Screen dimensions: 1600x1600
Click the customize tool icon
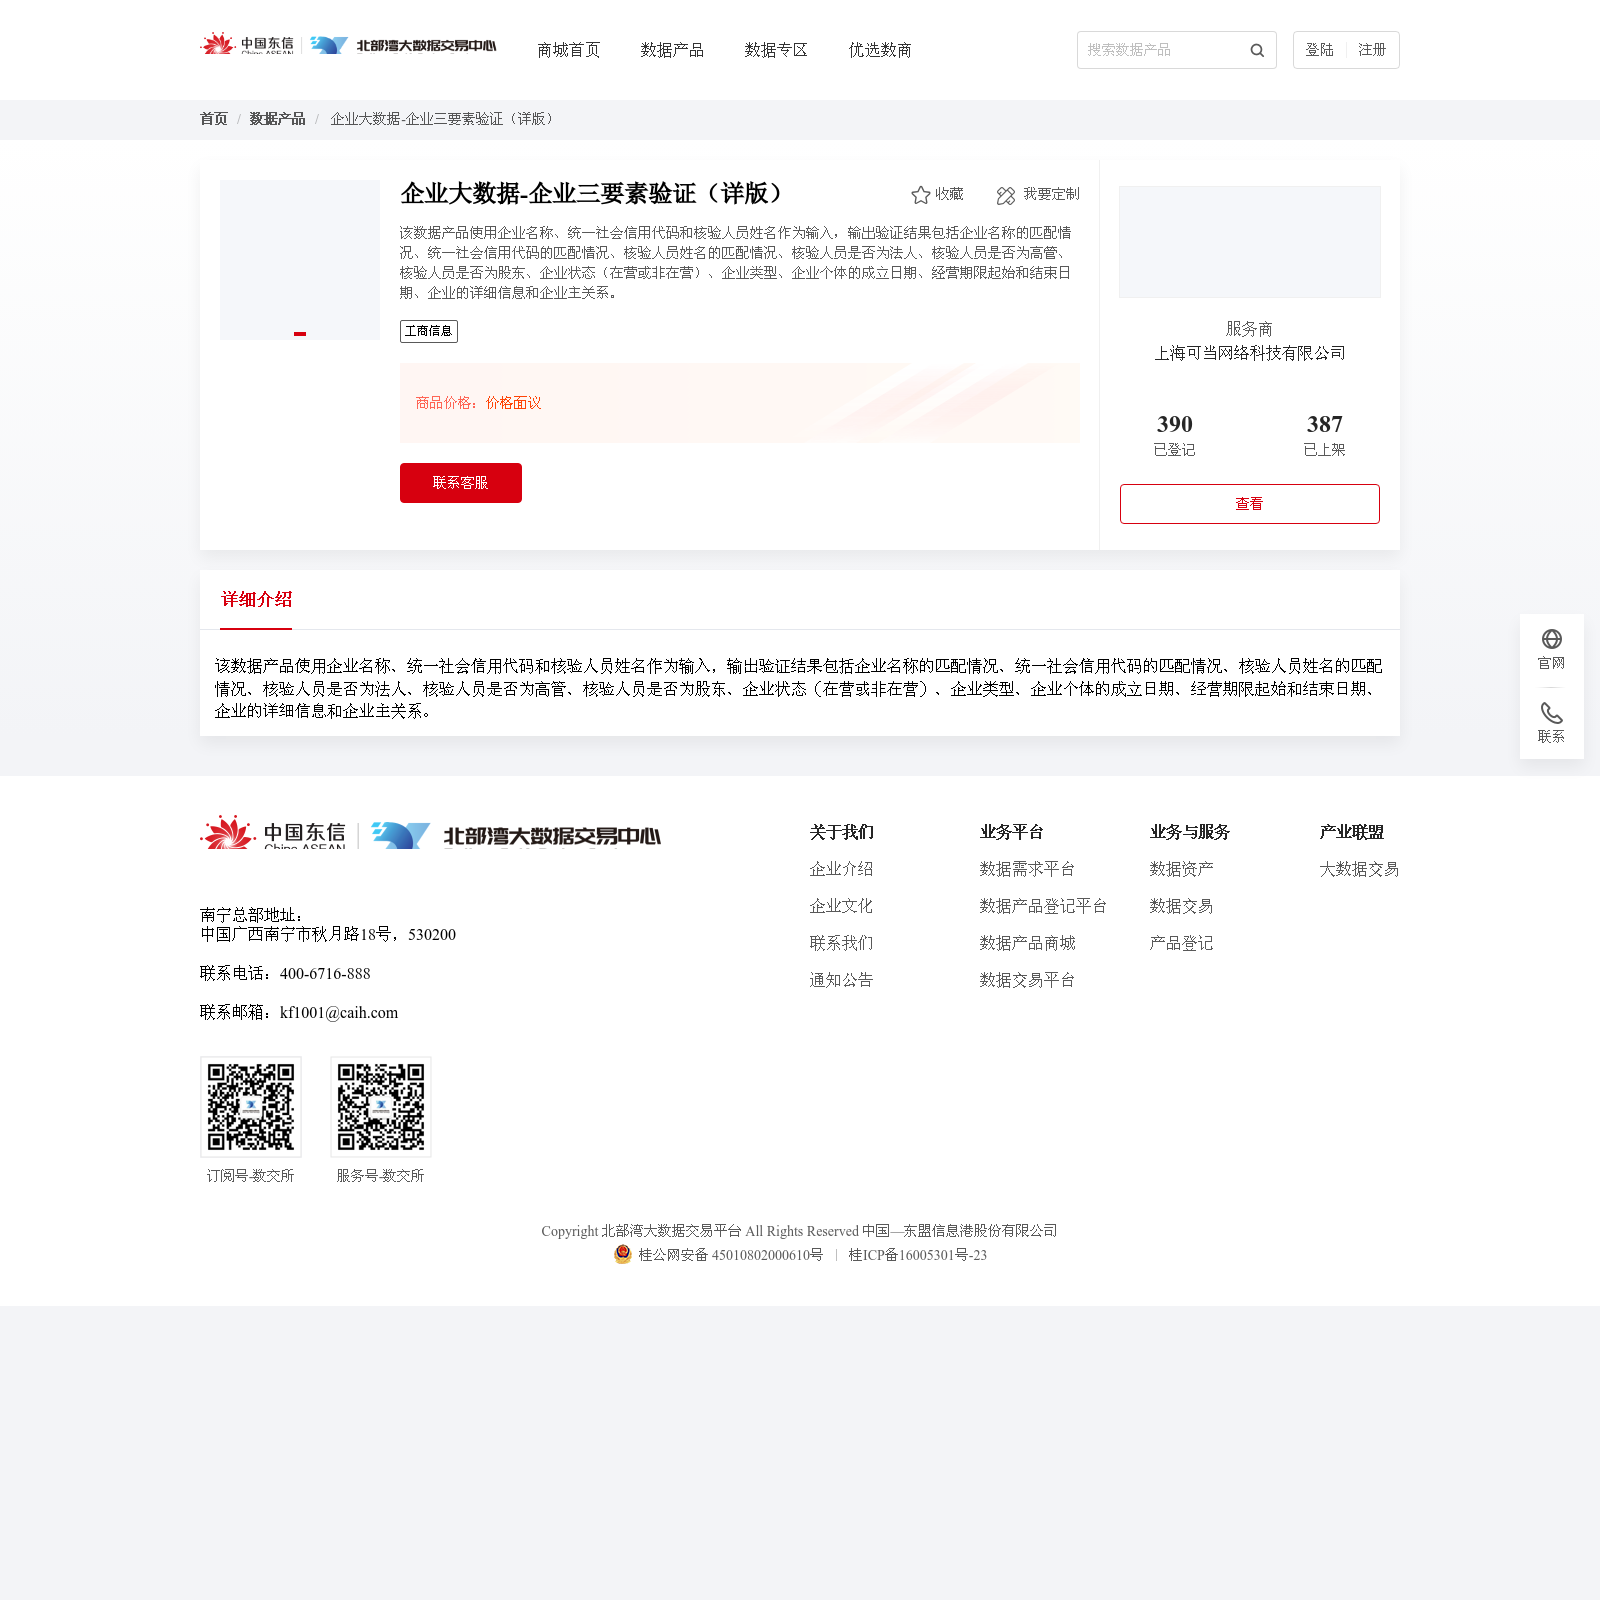click(1006, 195)
